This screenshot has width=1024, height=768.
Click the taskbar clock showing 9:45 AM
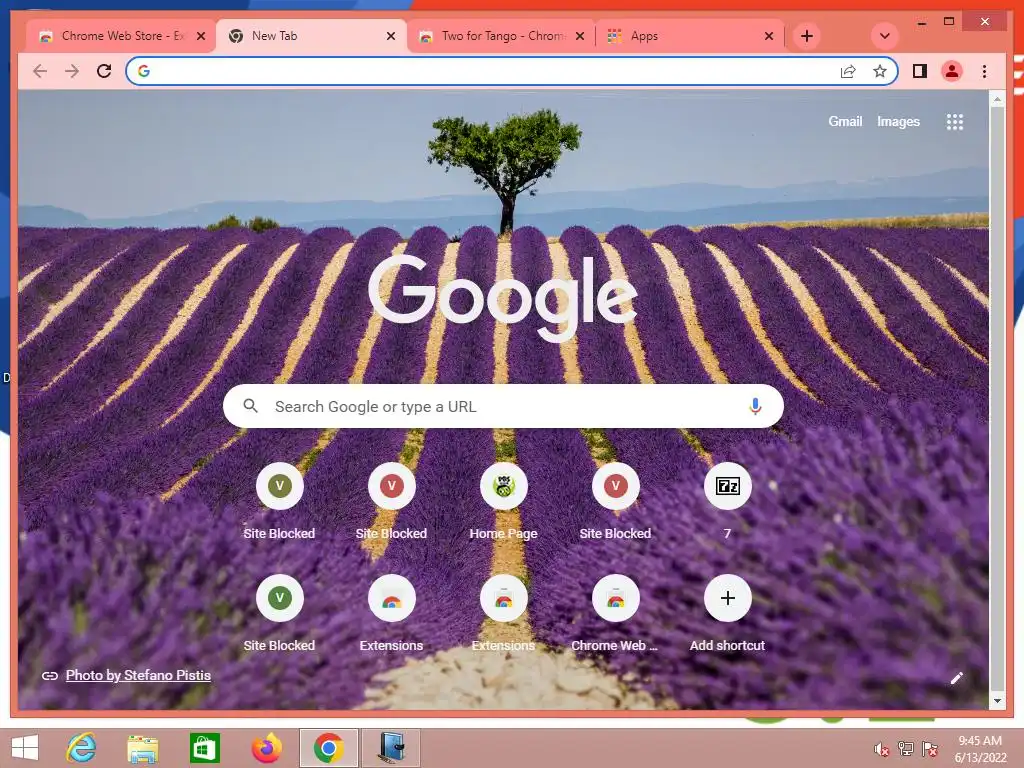tap(980, 749)
